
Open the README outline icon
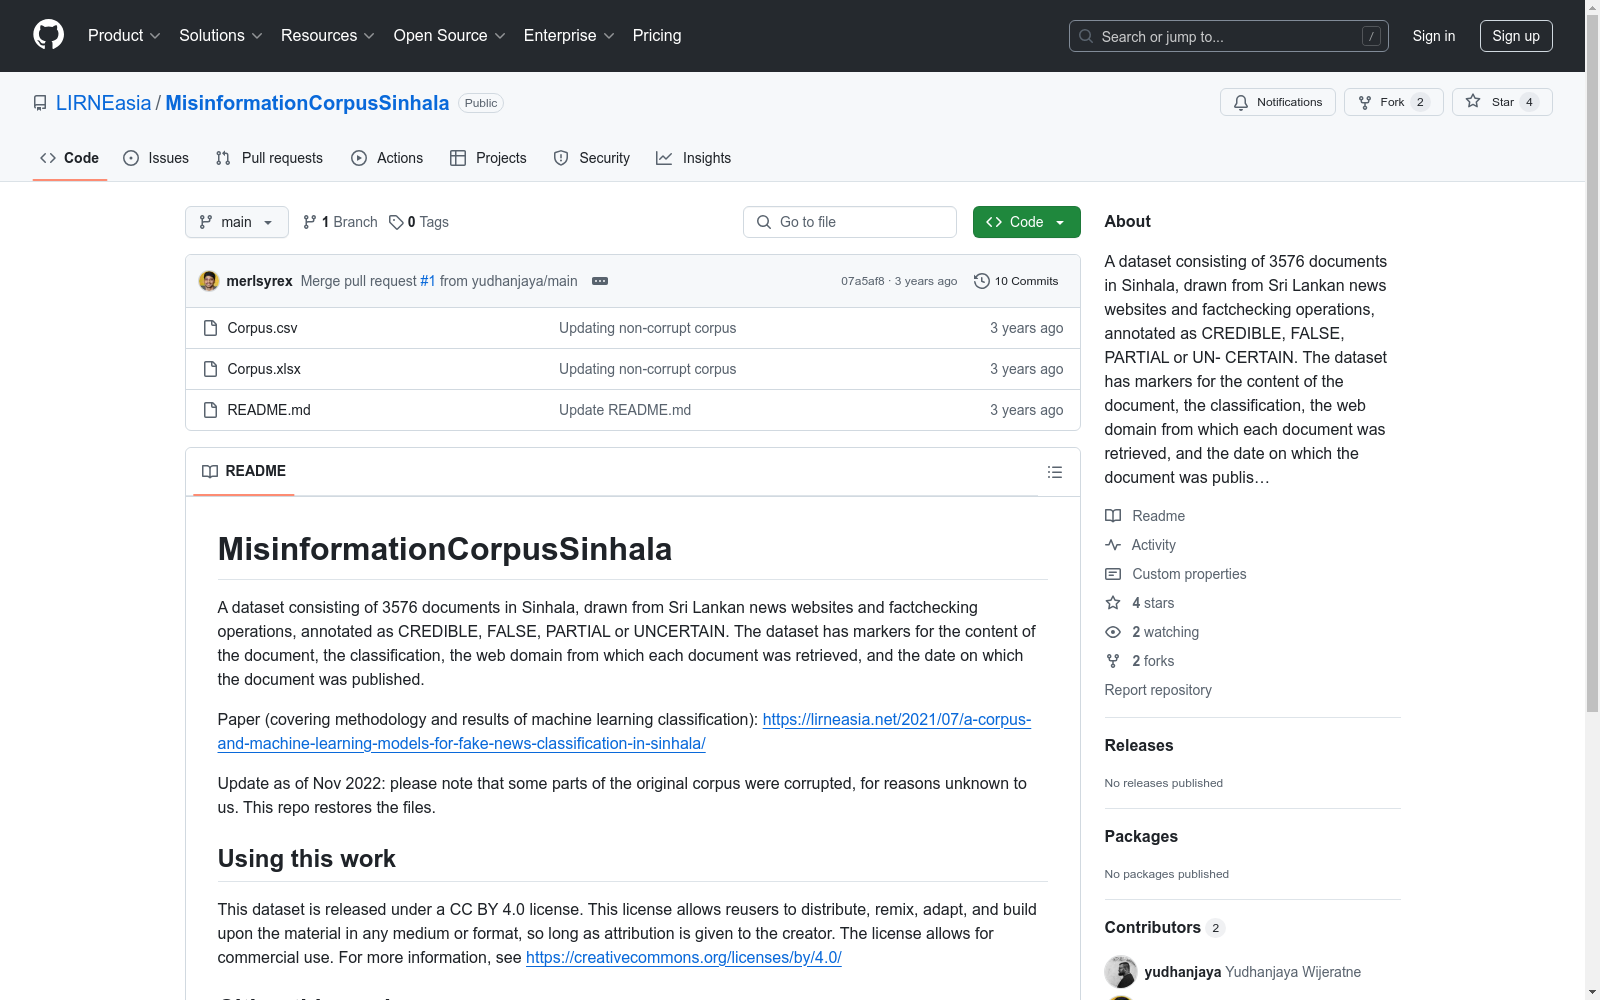(x=1055, y=472)
